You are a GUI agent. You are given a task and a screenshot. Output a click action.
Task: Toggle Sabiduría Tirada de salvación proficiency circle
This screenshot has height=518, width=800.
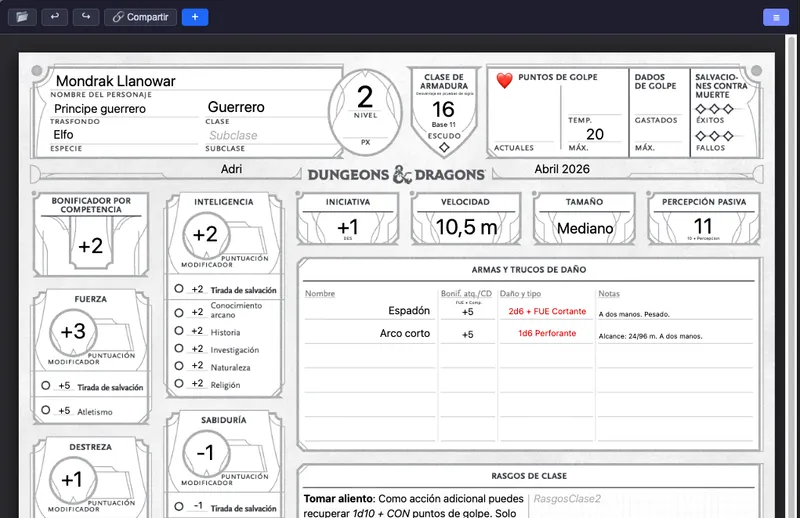pyautogui.click(x=179, y=506)
